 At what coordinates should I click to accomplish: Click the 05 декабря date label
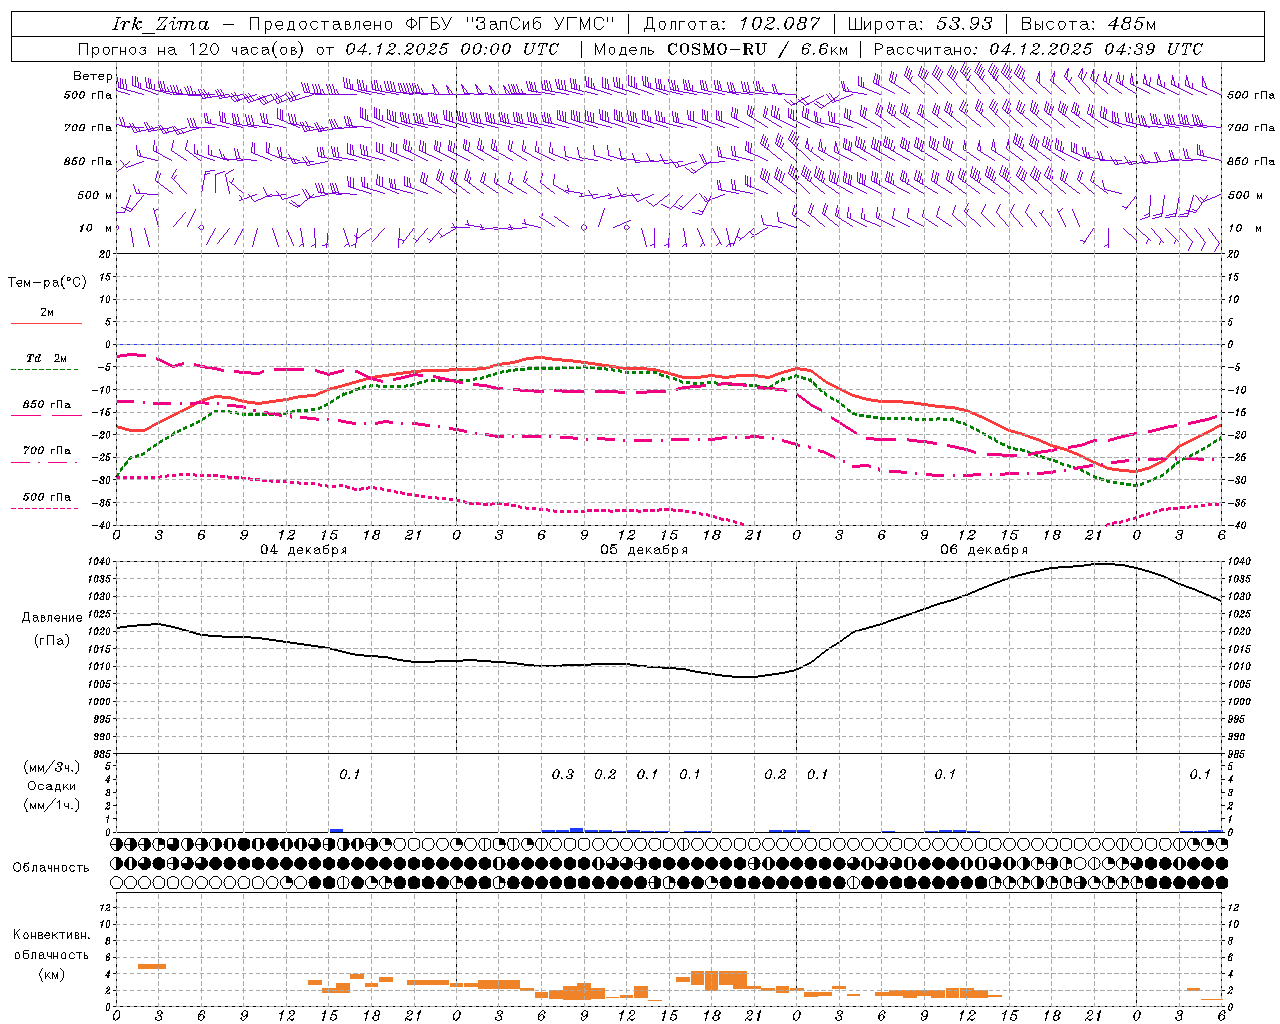(x=644, y=550)
